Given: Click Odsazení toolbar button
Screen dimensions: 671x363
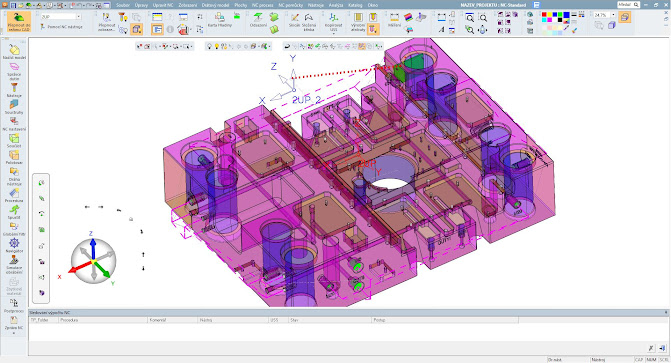Looking at the screenshot, I should point(258,20).
